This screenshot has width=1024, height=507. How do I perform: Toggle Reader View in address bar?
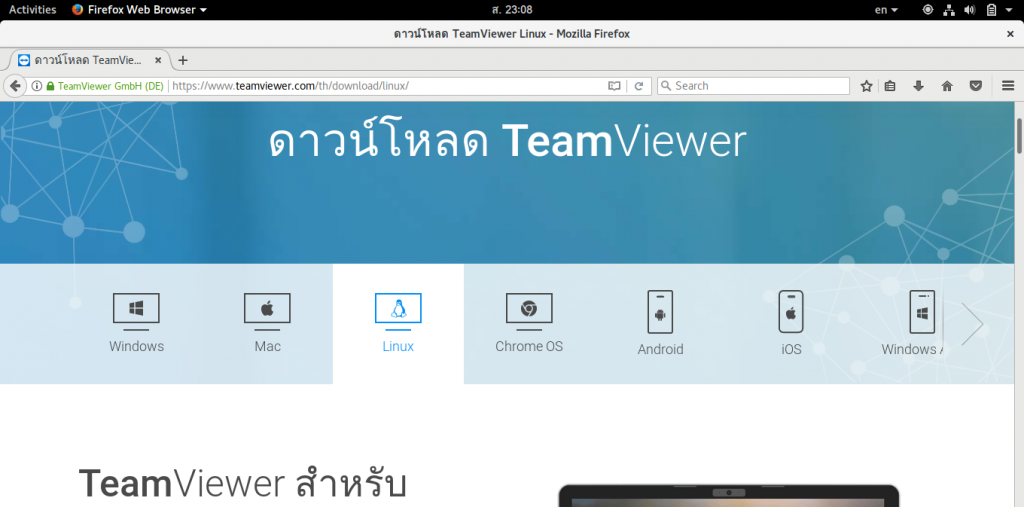(x=614, y=86)
